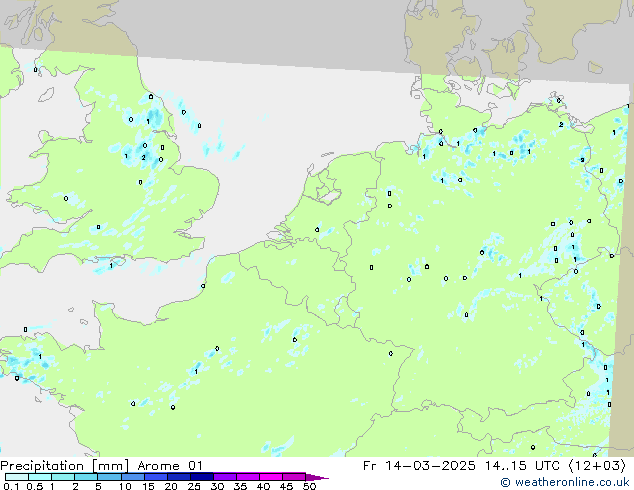The image size is (634, 490).
Task: Pick the 40–45 mm bright magenta swatch
Action: pos(271,477)
